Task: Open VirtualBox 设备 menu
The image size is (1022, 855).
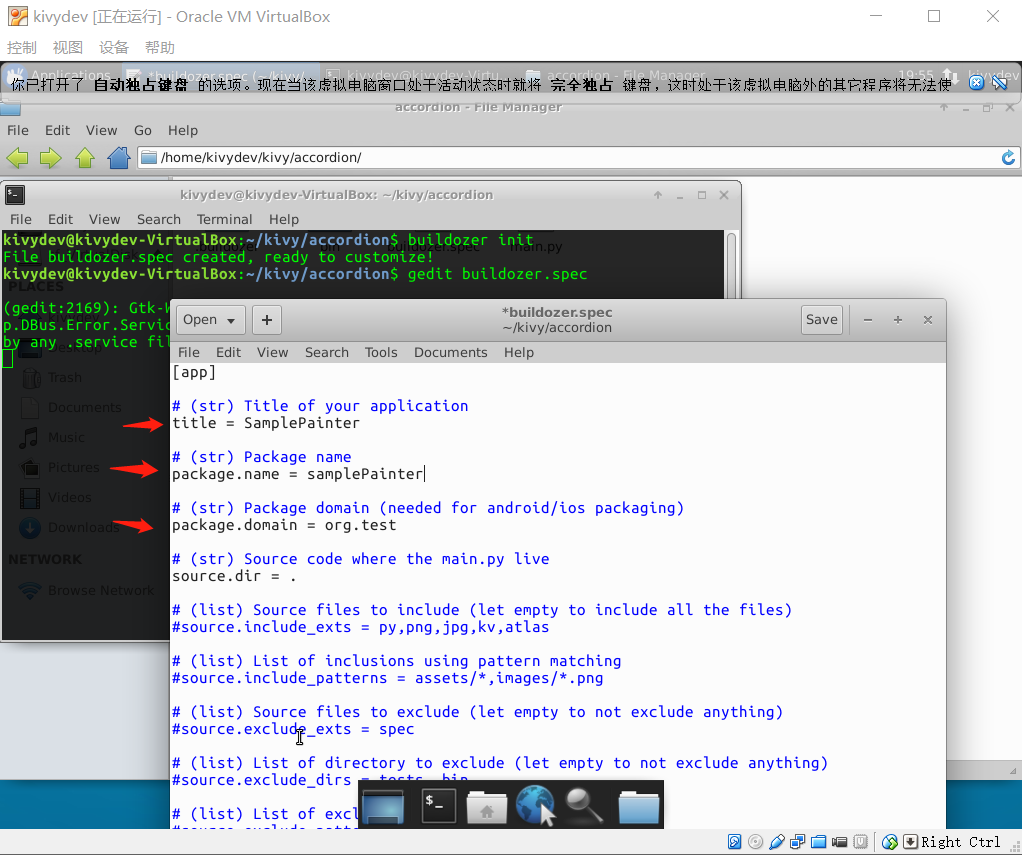Action: tap(114, 48)
